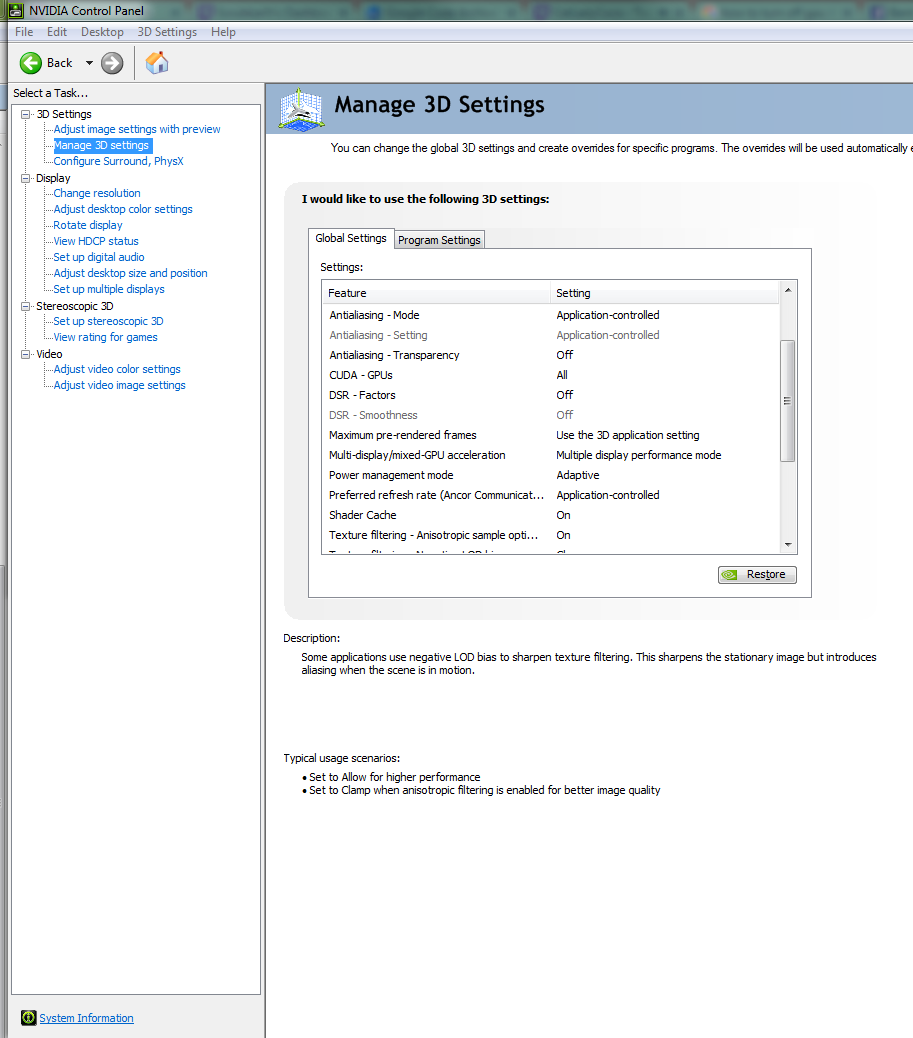Click the Restore button
Viewport: 913px width, 1038px height.
tap(757, 575)
